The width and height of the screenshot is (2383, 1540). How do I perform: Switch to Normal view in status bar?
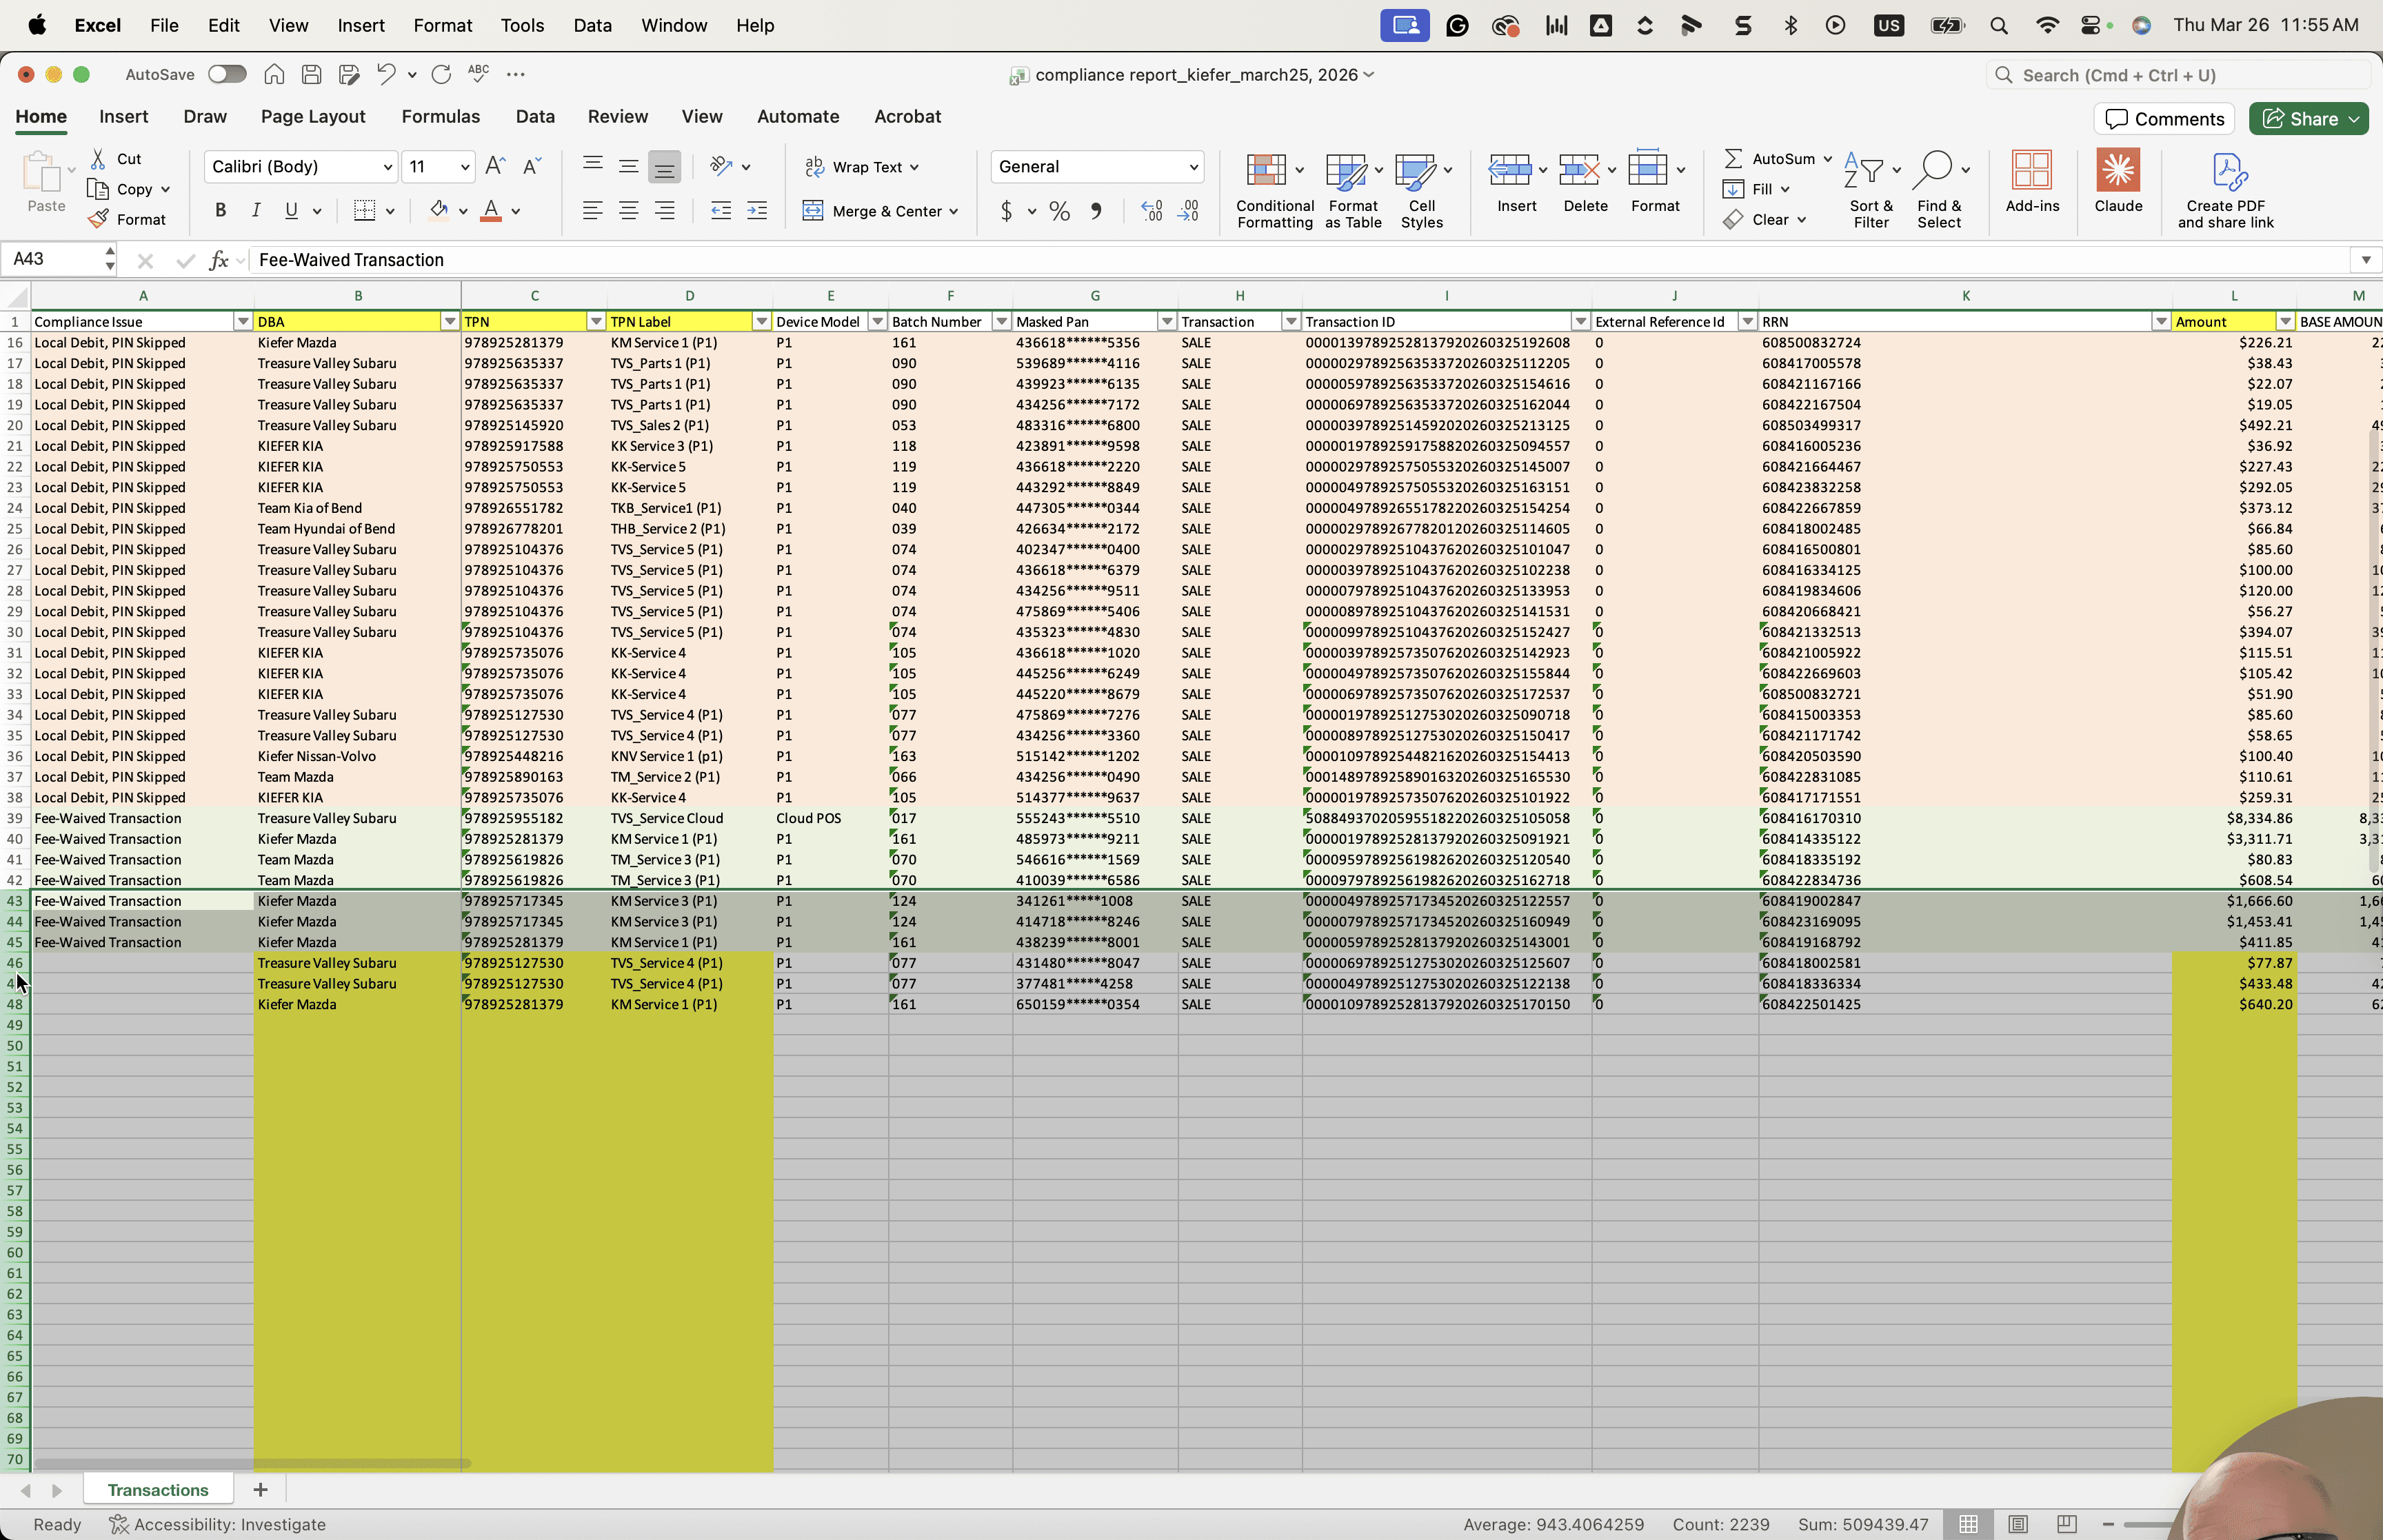click(1968, 1524)
